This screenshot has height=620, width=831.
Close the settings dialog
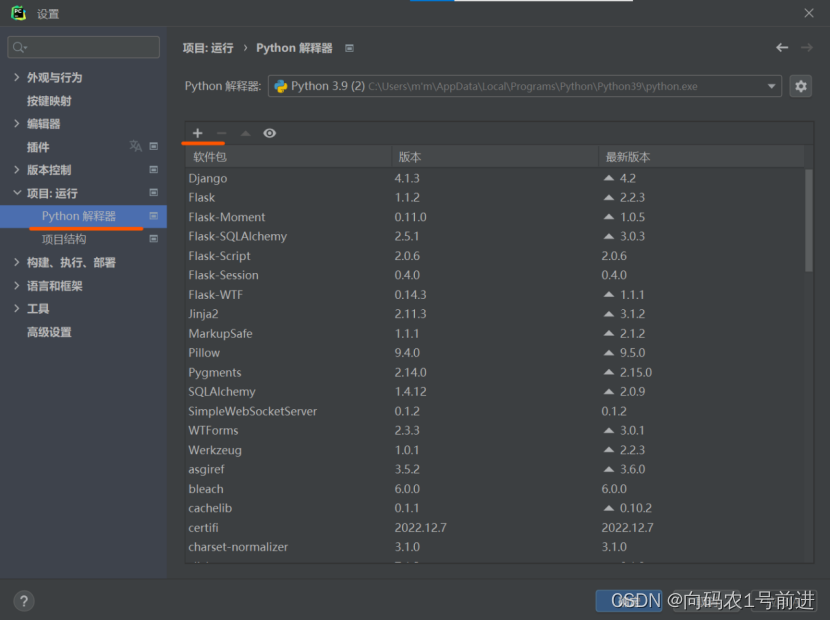[809, 13]
